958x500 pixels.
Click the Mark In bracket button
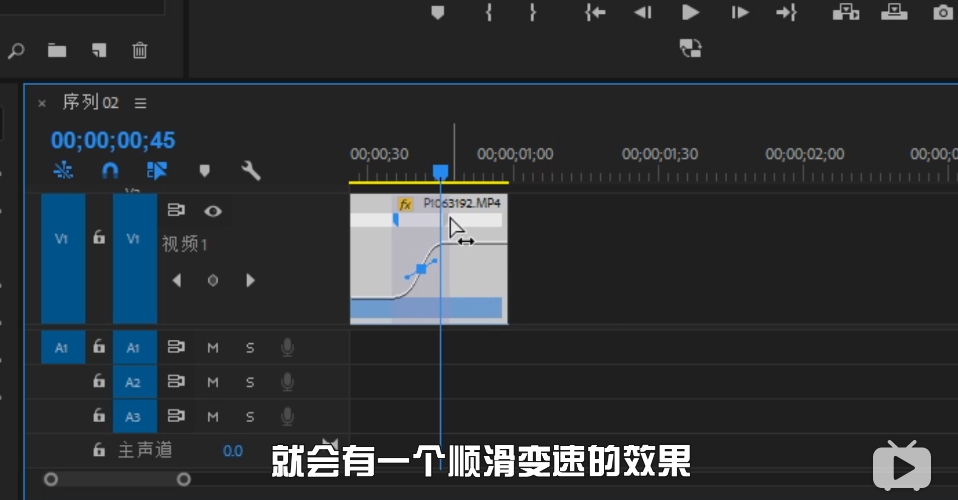pyautogui.click(x=489, y=12)
